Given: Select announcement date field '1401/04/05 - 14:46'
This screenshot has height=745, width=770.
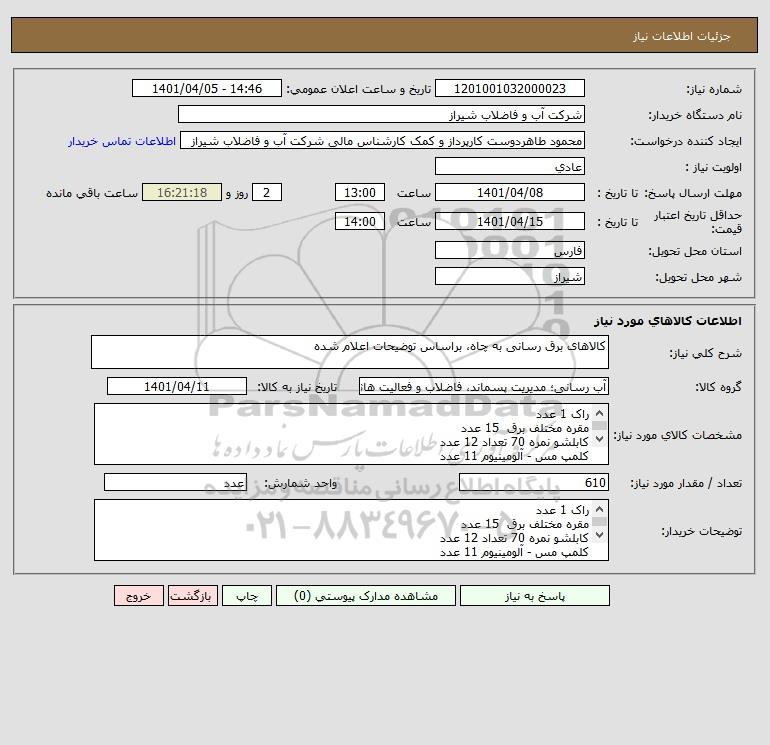Looking at the screenshot, I should (207, 88).
